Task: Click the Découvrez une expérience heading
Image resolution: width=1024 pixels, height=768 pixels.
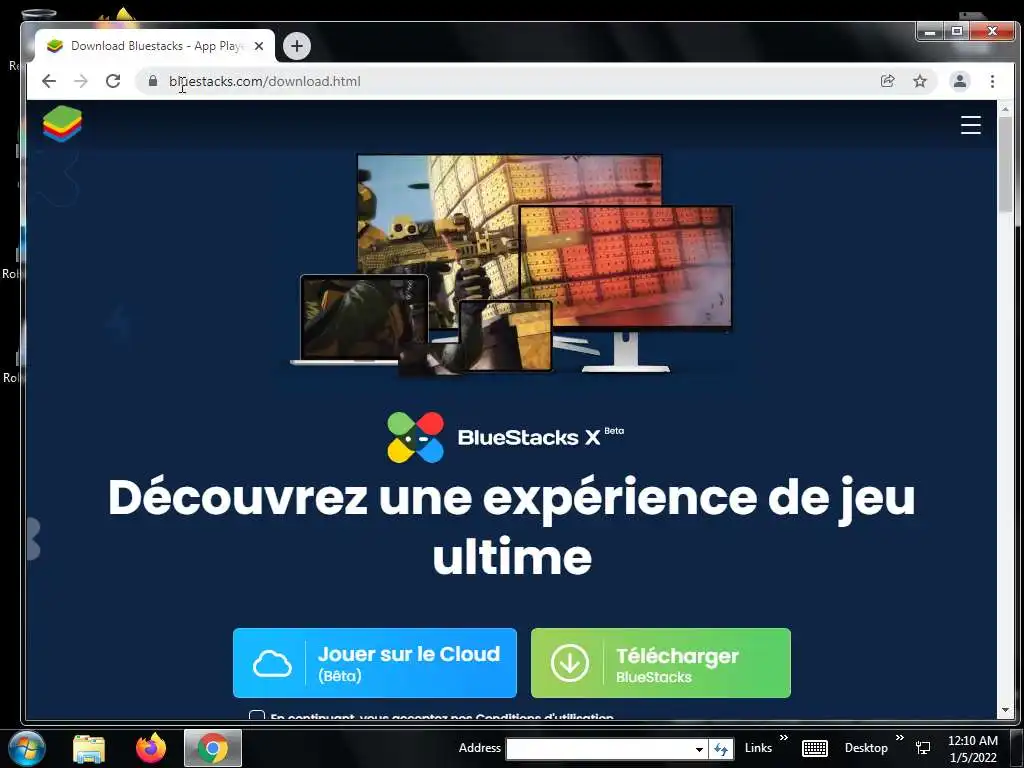Action: 511,526
